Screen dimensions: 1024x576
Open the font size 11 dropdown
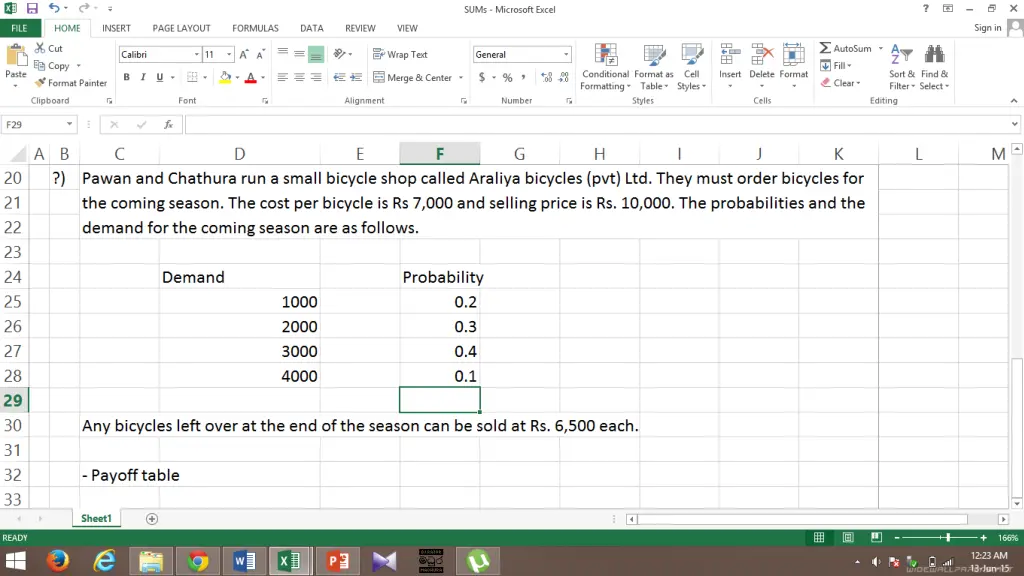coord(229,55)
